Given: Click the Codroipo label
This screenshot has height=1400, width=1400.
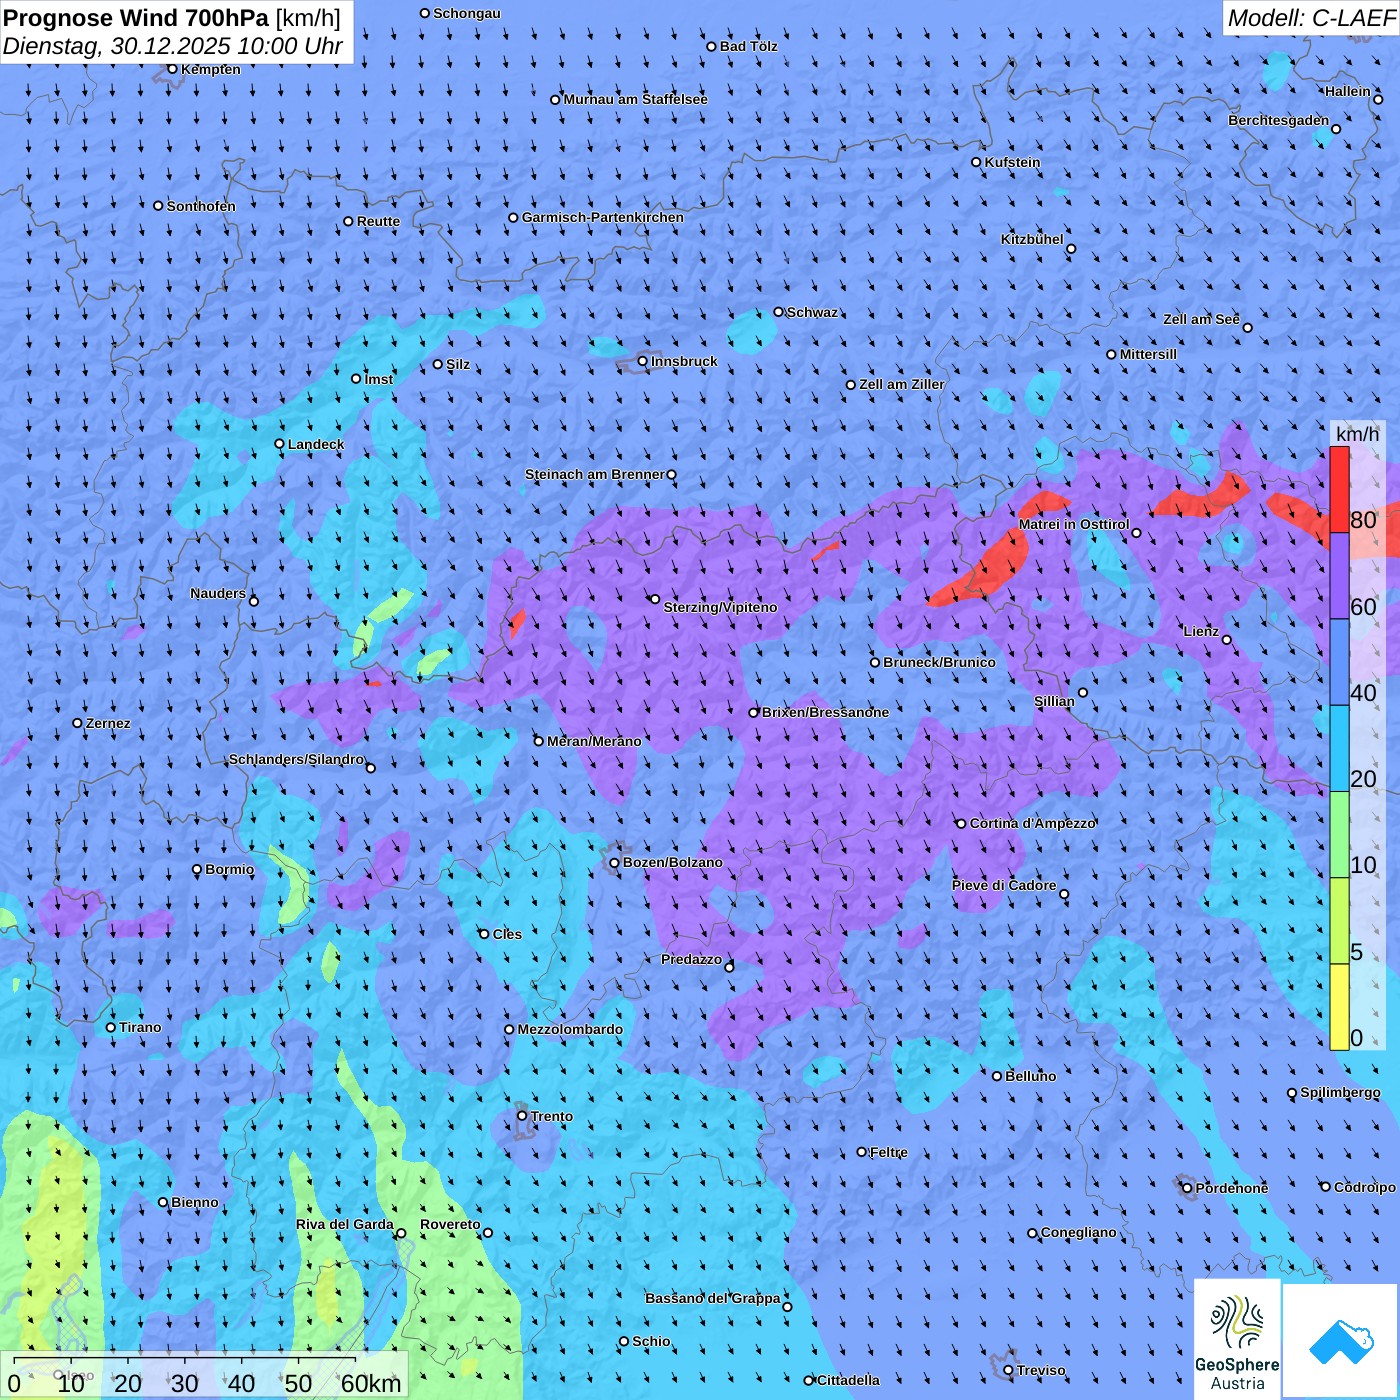Looking at the screenshot, I should [1365, 1187].
